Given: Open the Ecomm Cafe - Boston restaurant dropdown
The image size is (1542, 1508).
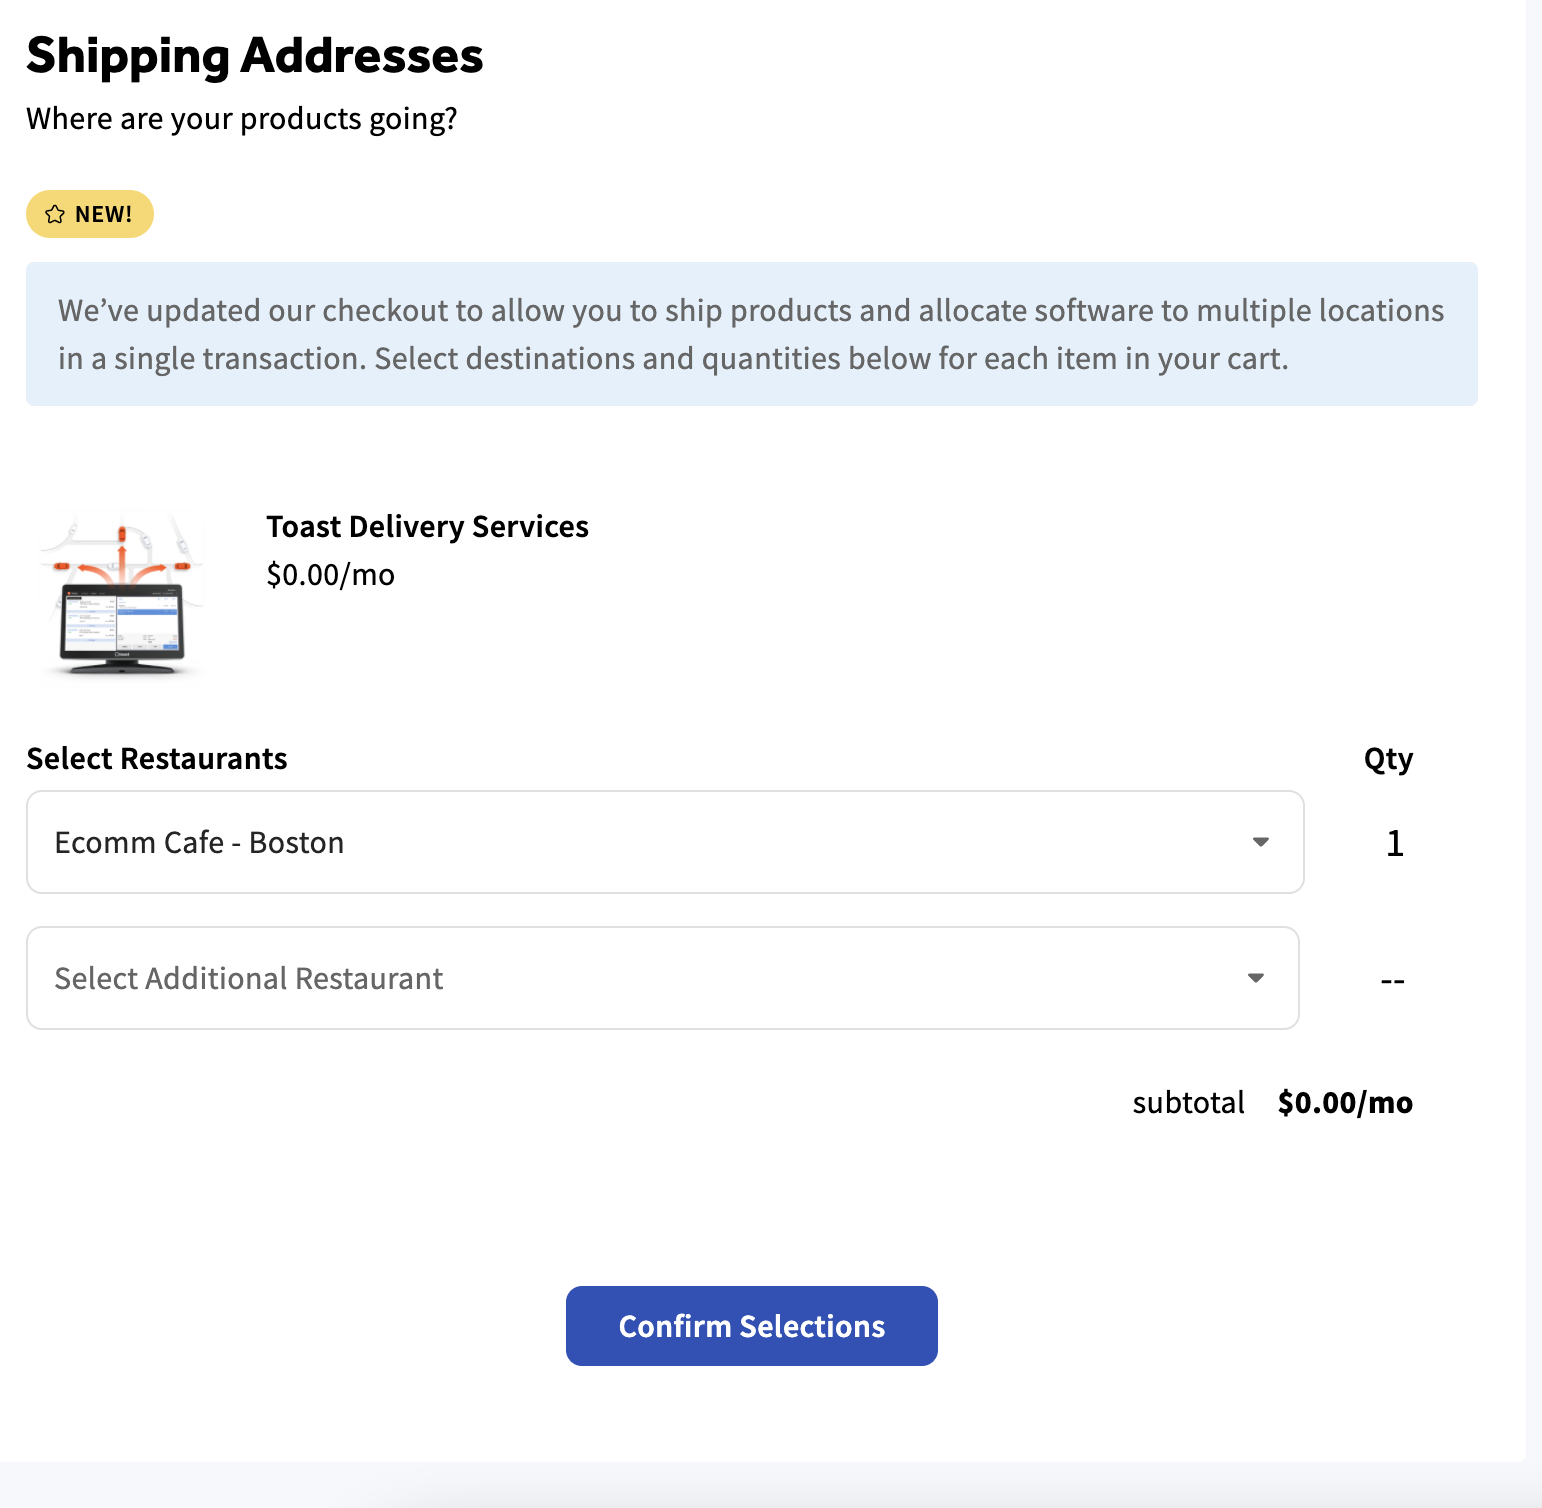Looking at the screenshot, I should click(x=665, y=842).
